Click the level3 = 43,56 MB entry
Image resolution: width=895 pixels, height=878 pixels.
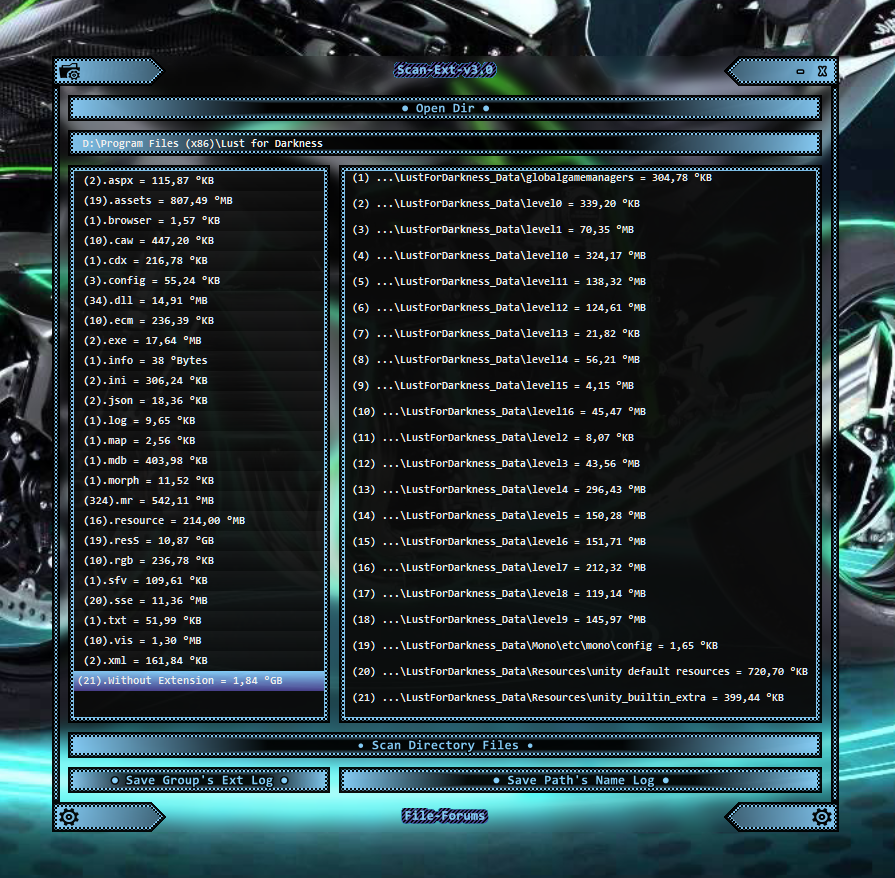tap(495, 464)
